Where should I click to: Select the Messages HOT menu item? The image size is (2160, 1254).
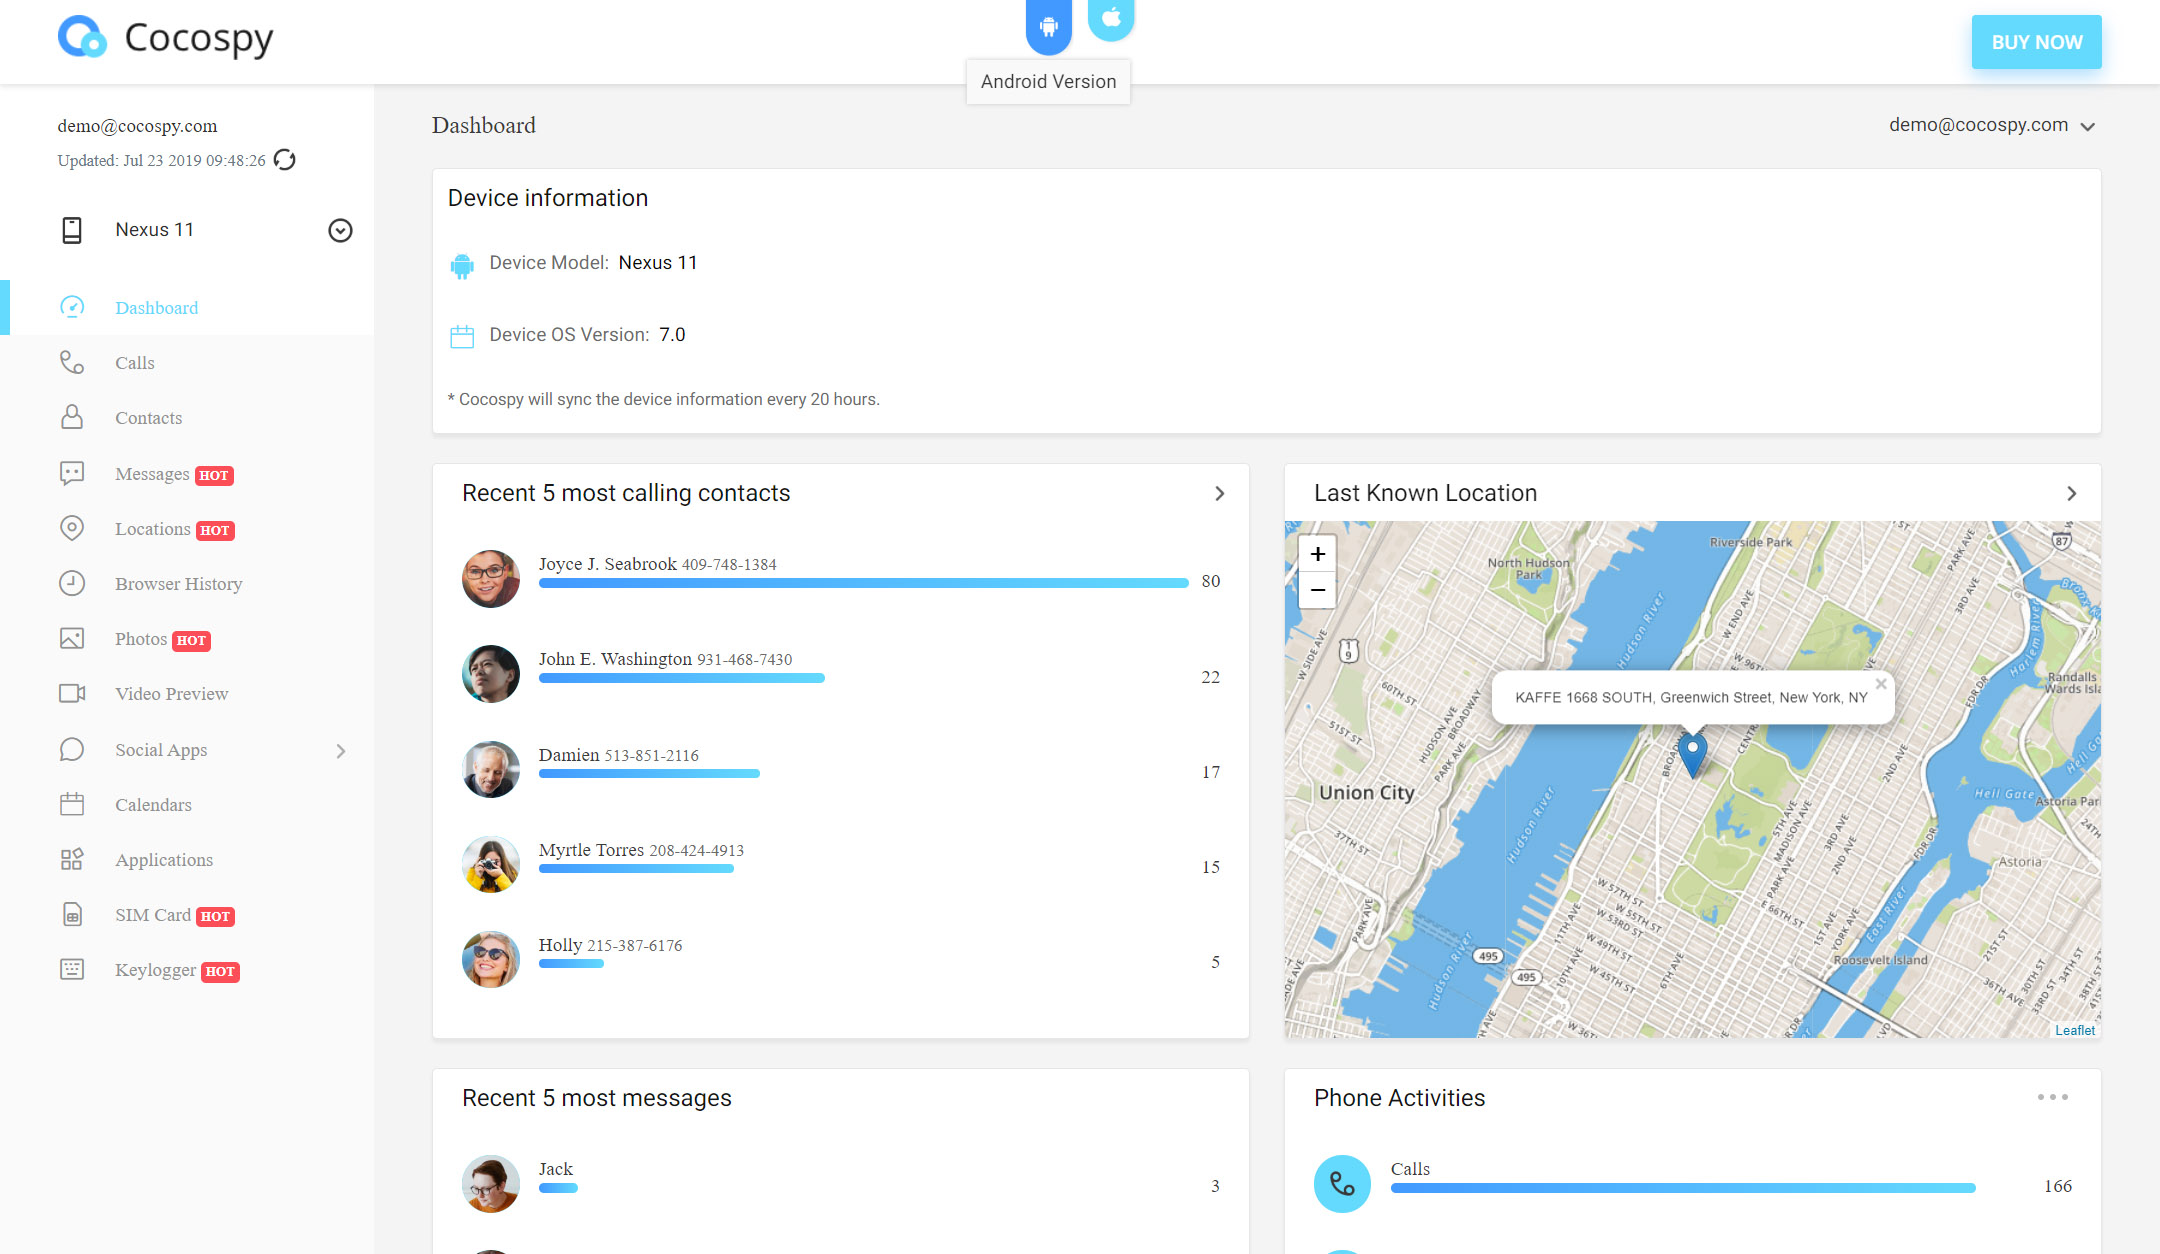point(170,473)
